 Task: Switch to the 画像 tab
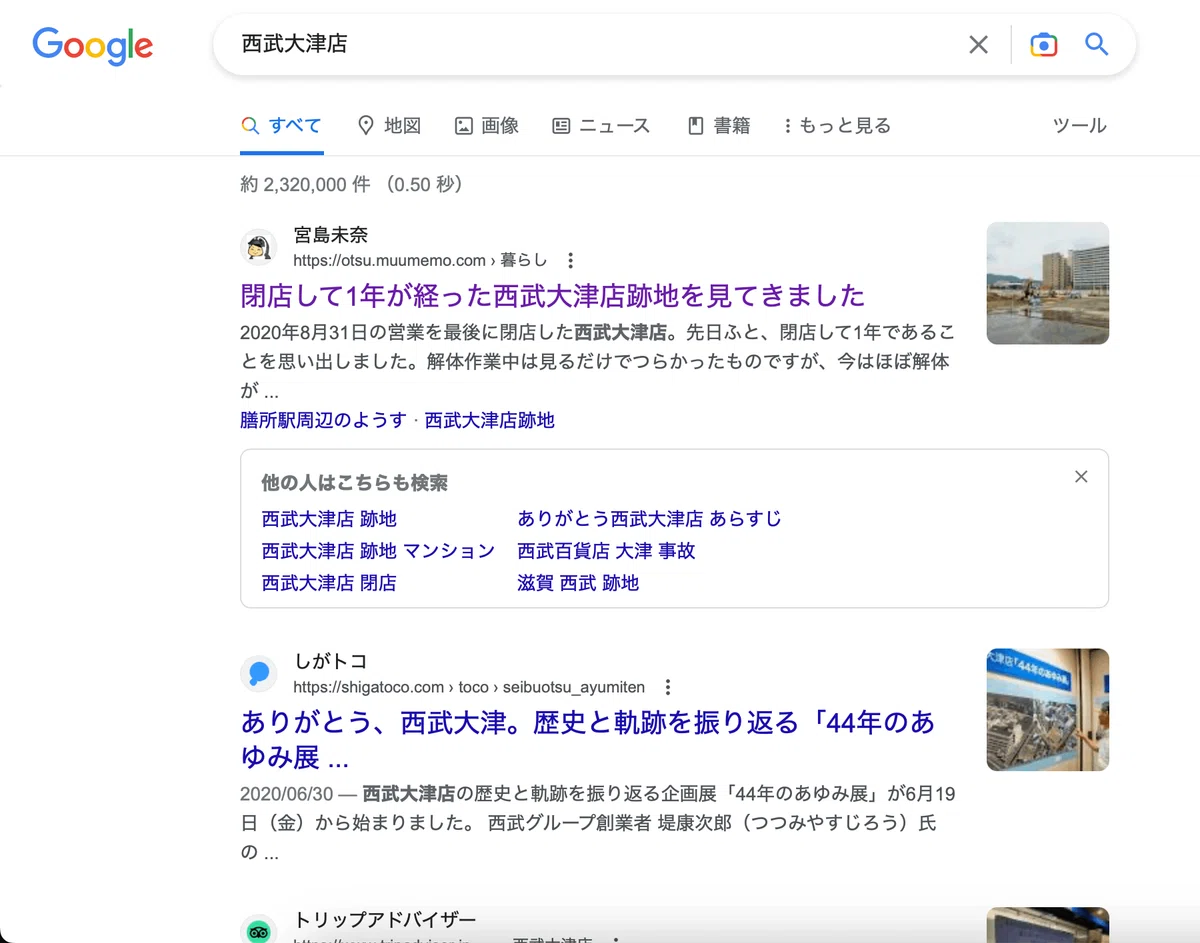487,126
